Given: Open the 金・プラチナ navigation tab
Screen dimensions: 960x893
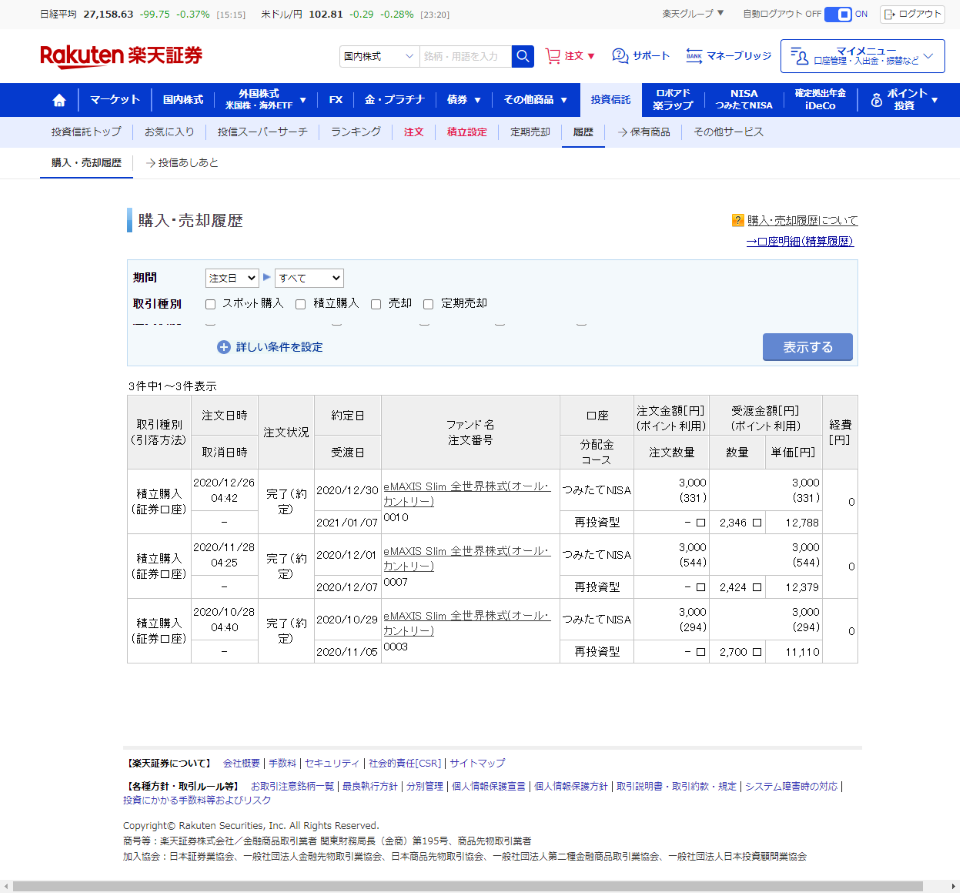Looking at the screenshot, I should pos(394,100).
